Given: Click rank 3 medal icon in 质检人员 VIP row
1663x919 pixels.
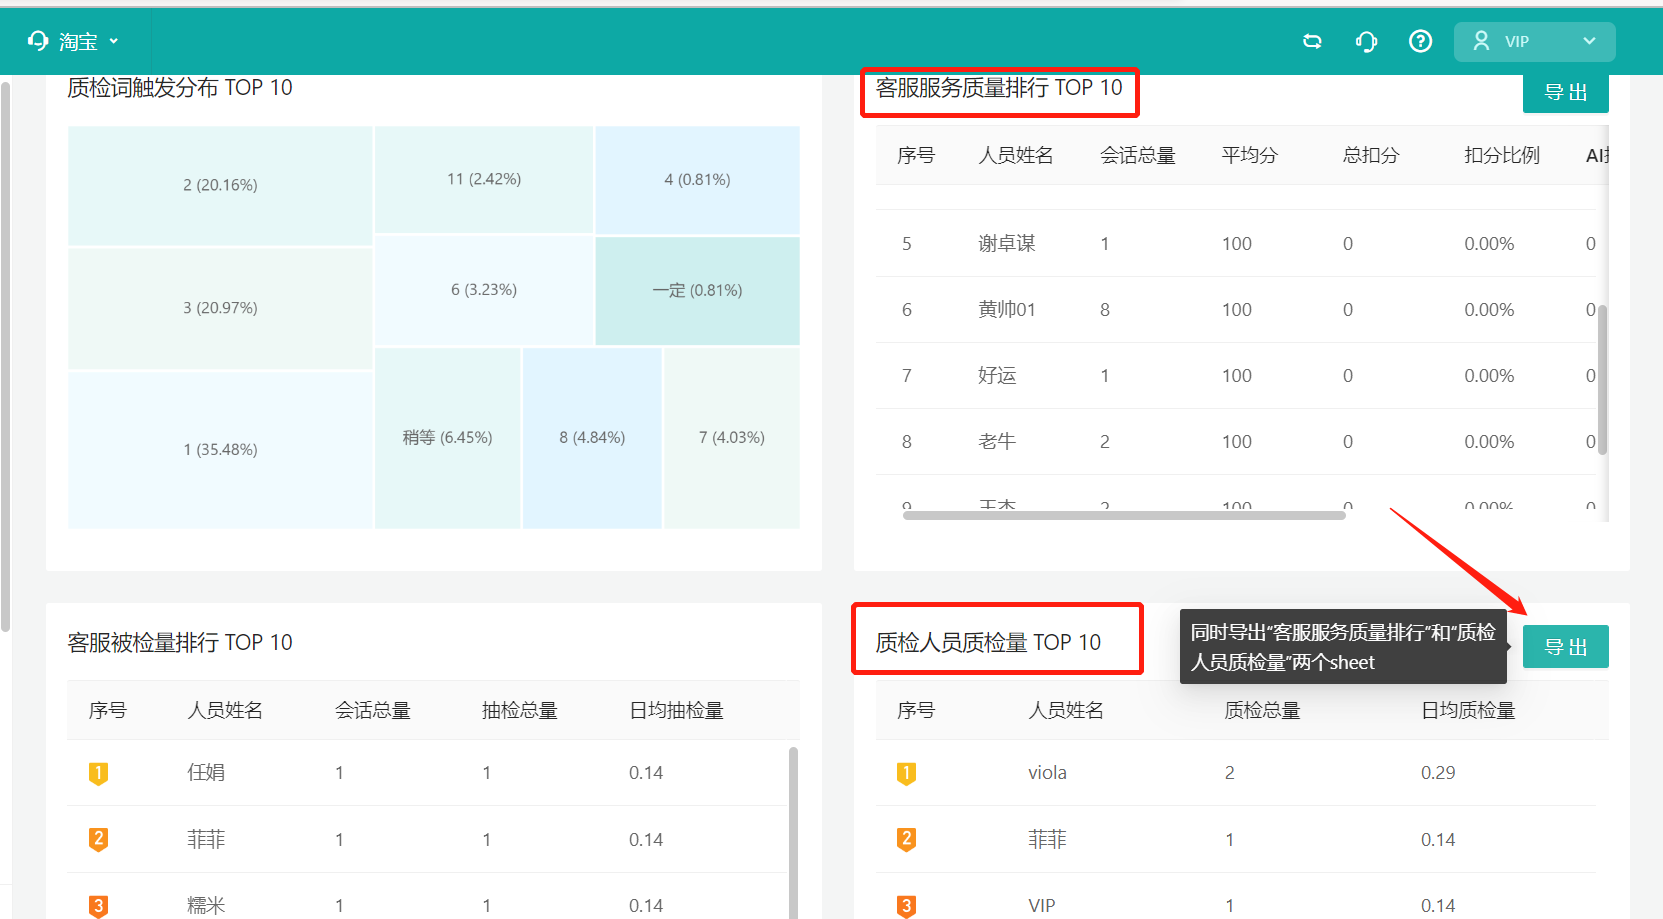Looking at the screenshot, I should 906,906.
